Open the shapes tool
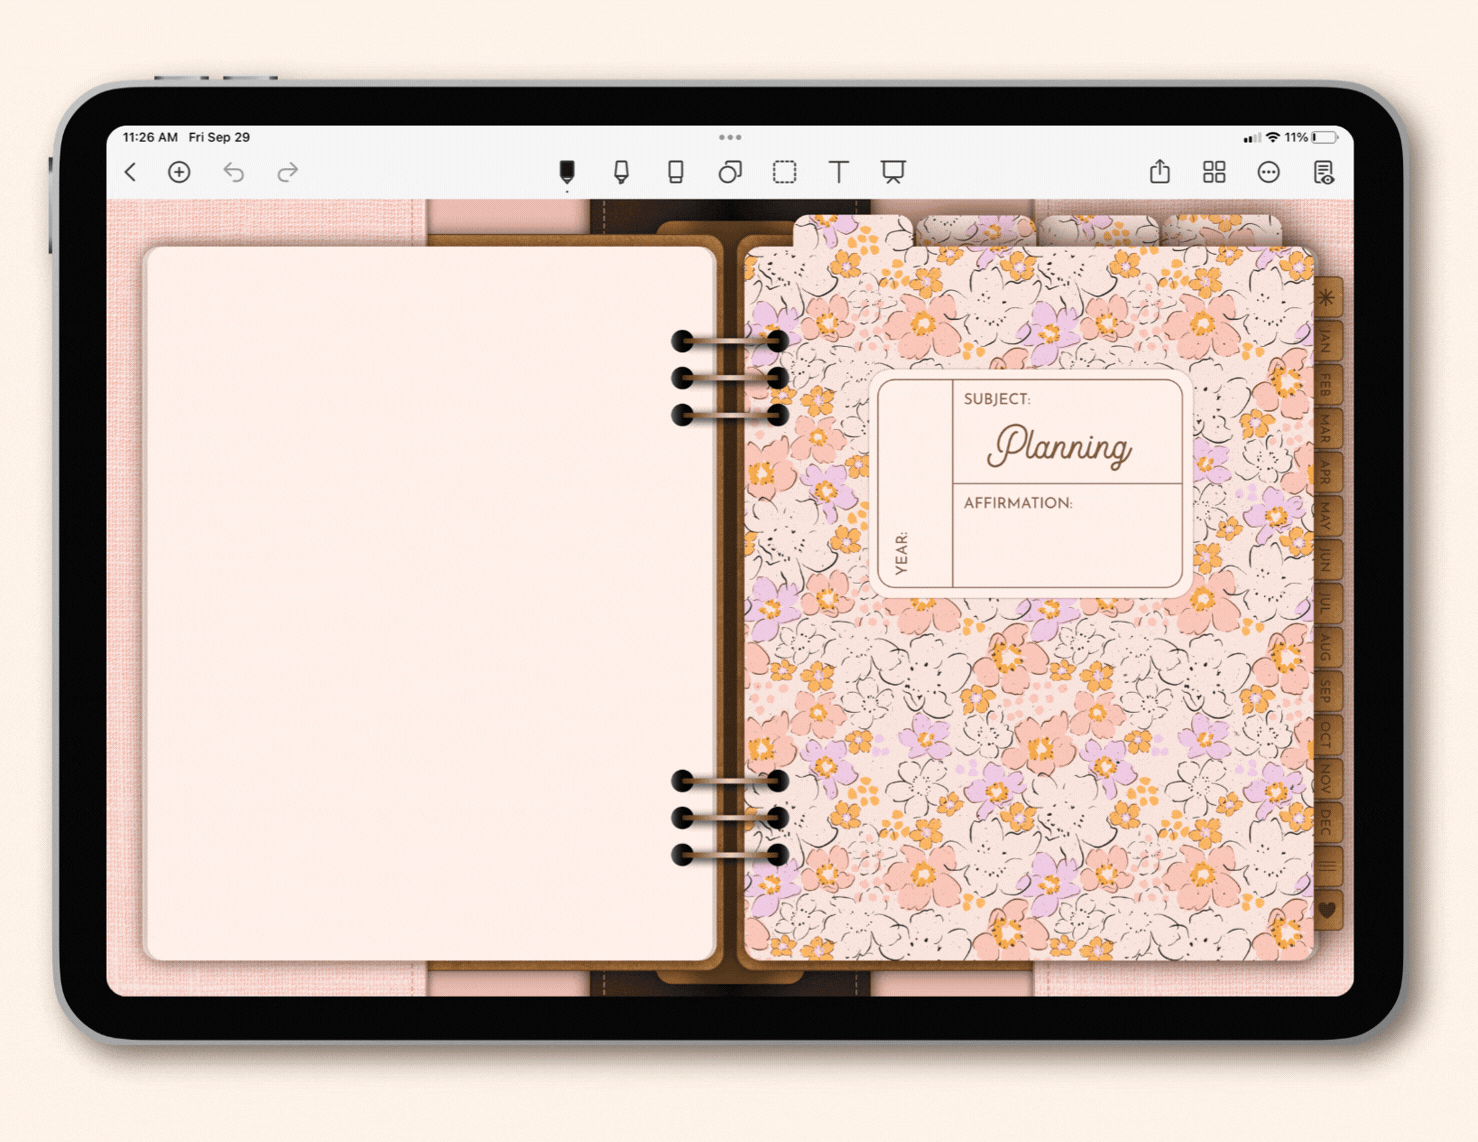Viewport: 1478px width, 1142px height. tap(730, 172)
